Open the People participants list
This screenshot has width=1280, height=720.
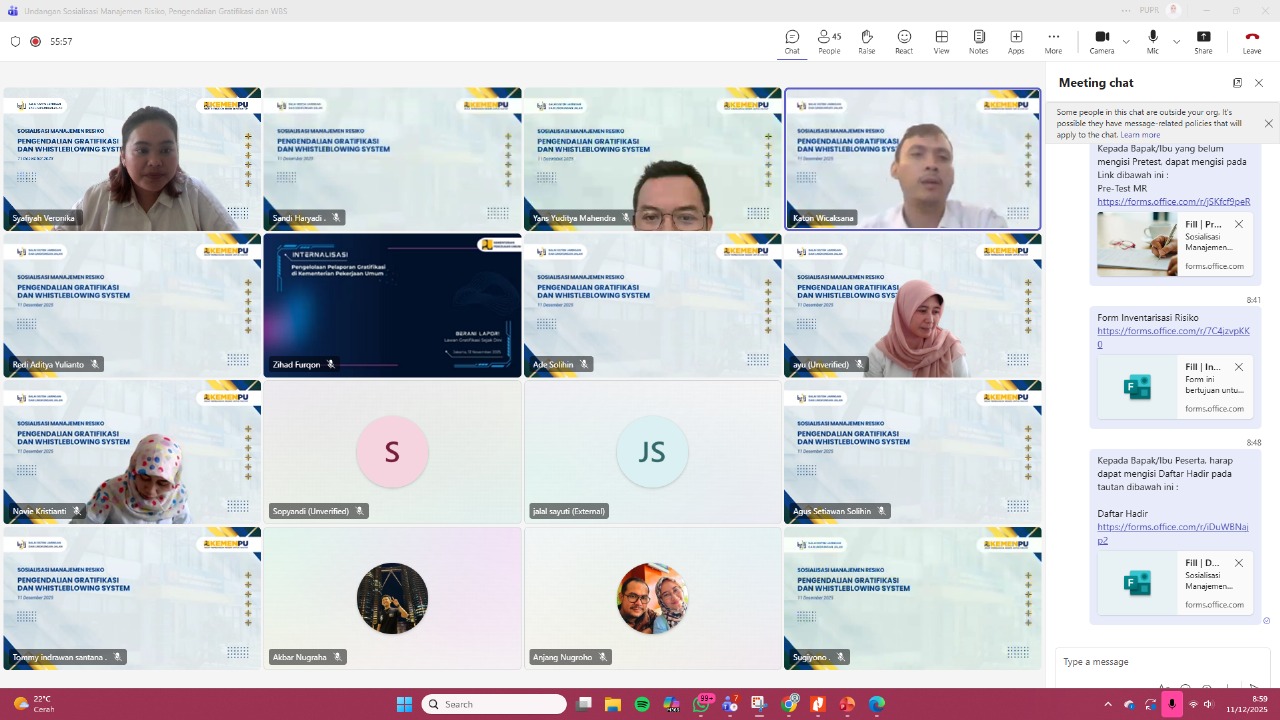829,41
